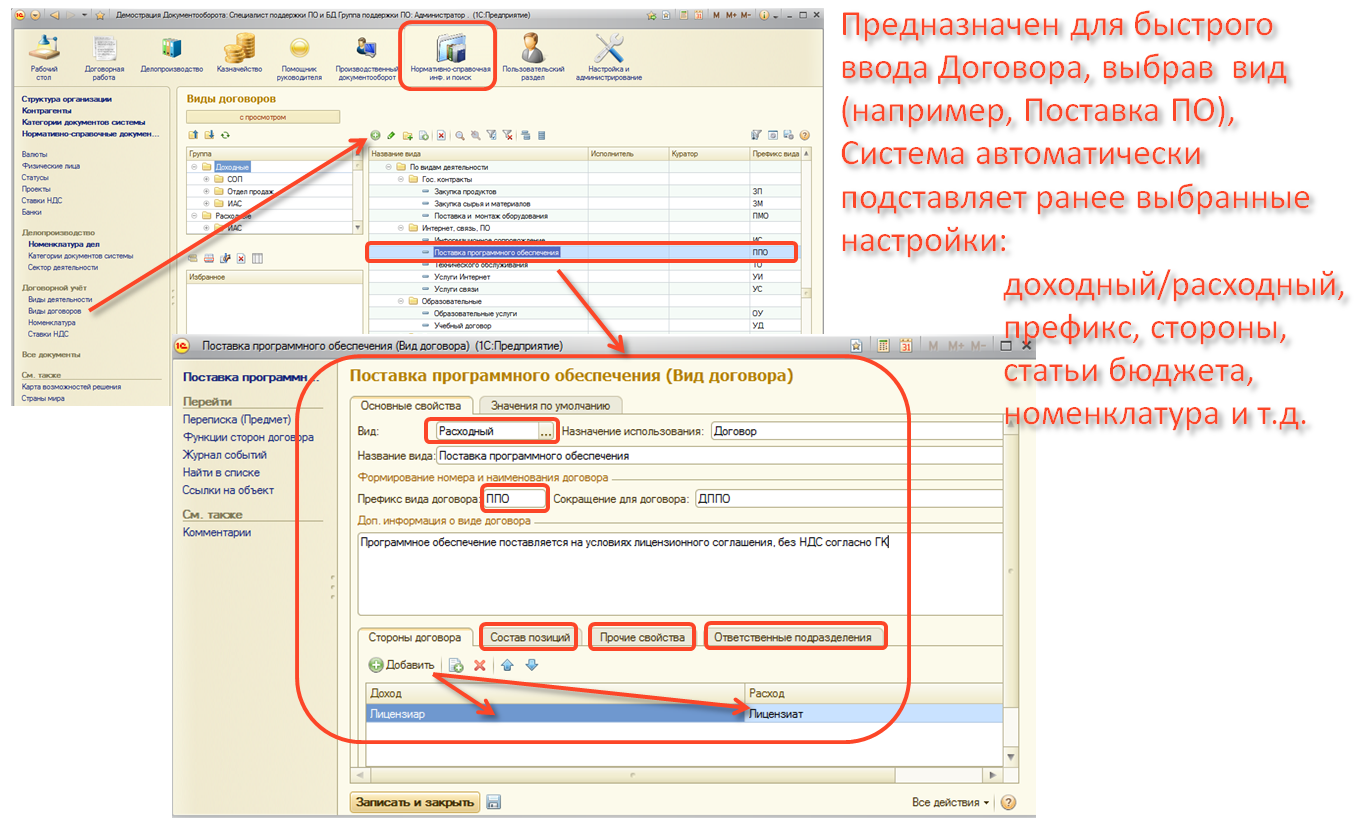1355x824 pixels.
Task: Click the save diskette icon in dialog
Action: [x=494, y=802]
